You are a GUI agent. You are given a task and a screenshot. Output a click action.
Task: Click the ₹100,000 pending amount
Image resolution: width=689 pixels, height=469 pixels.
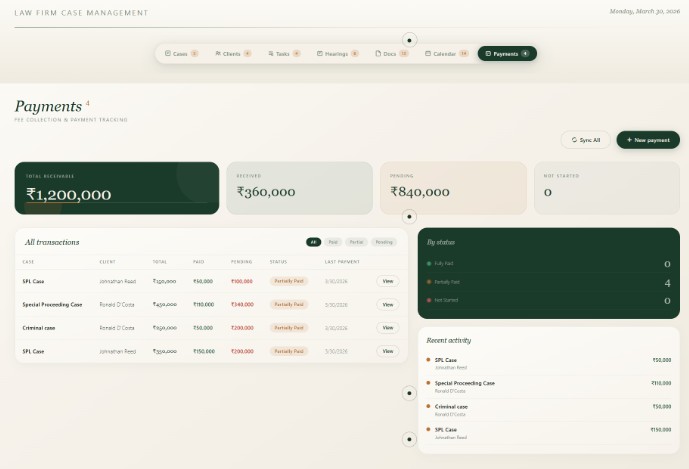(242, 281)
